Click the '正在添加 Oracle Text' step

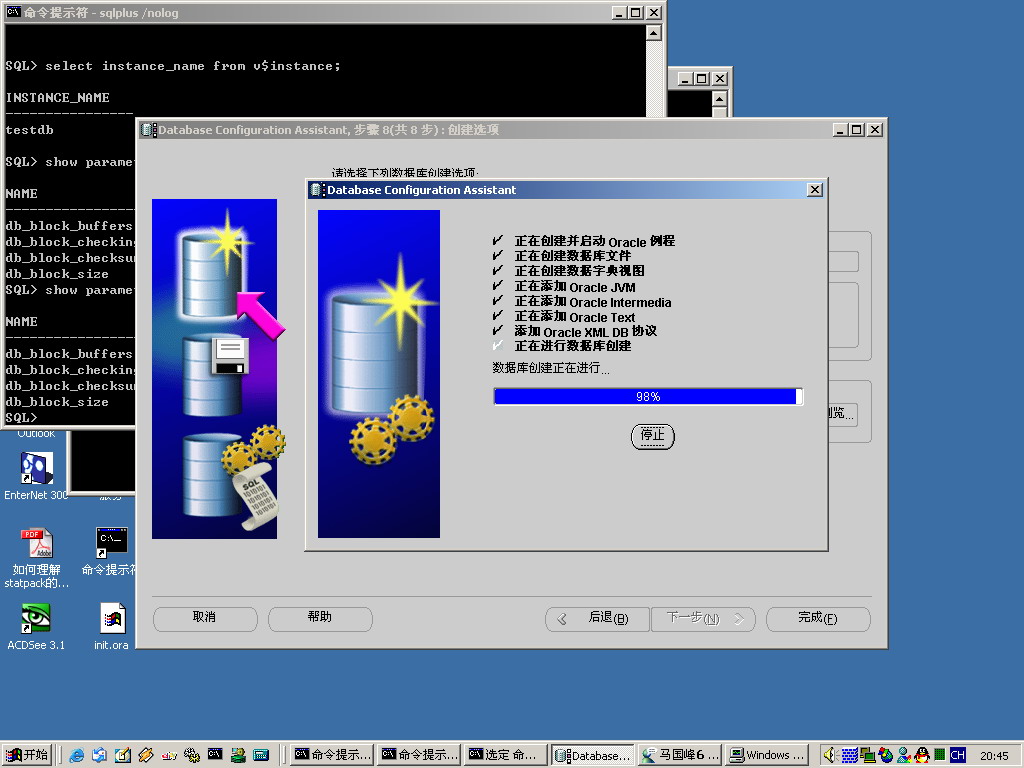point(575,316)
